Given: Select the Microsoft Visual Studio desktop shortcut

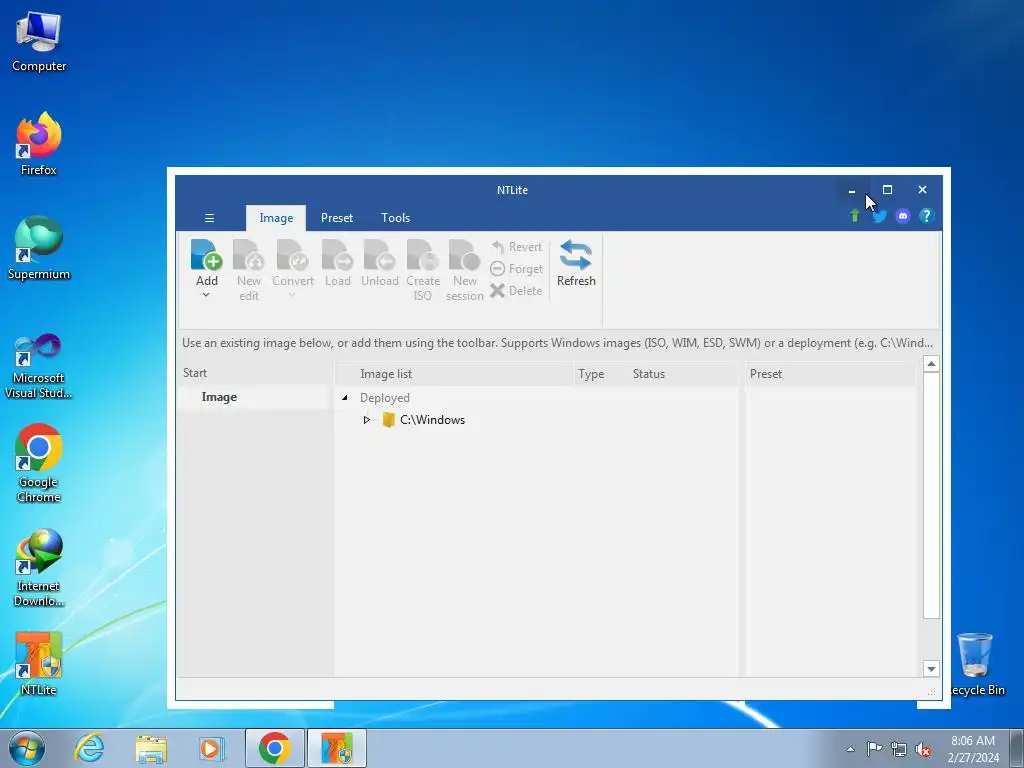Looking at the screenshot, I should (x=39, y=366).
